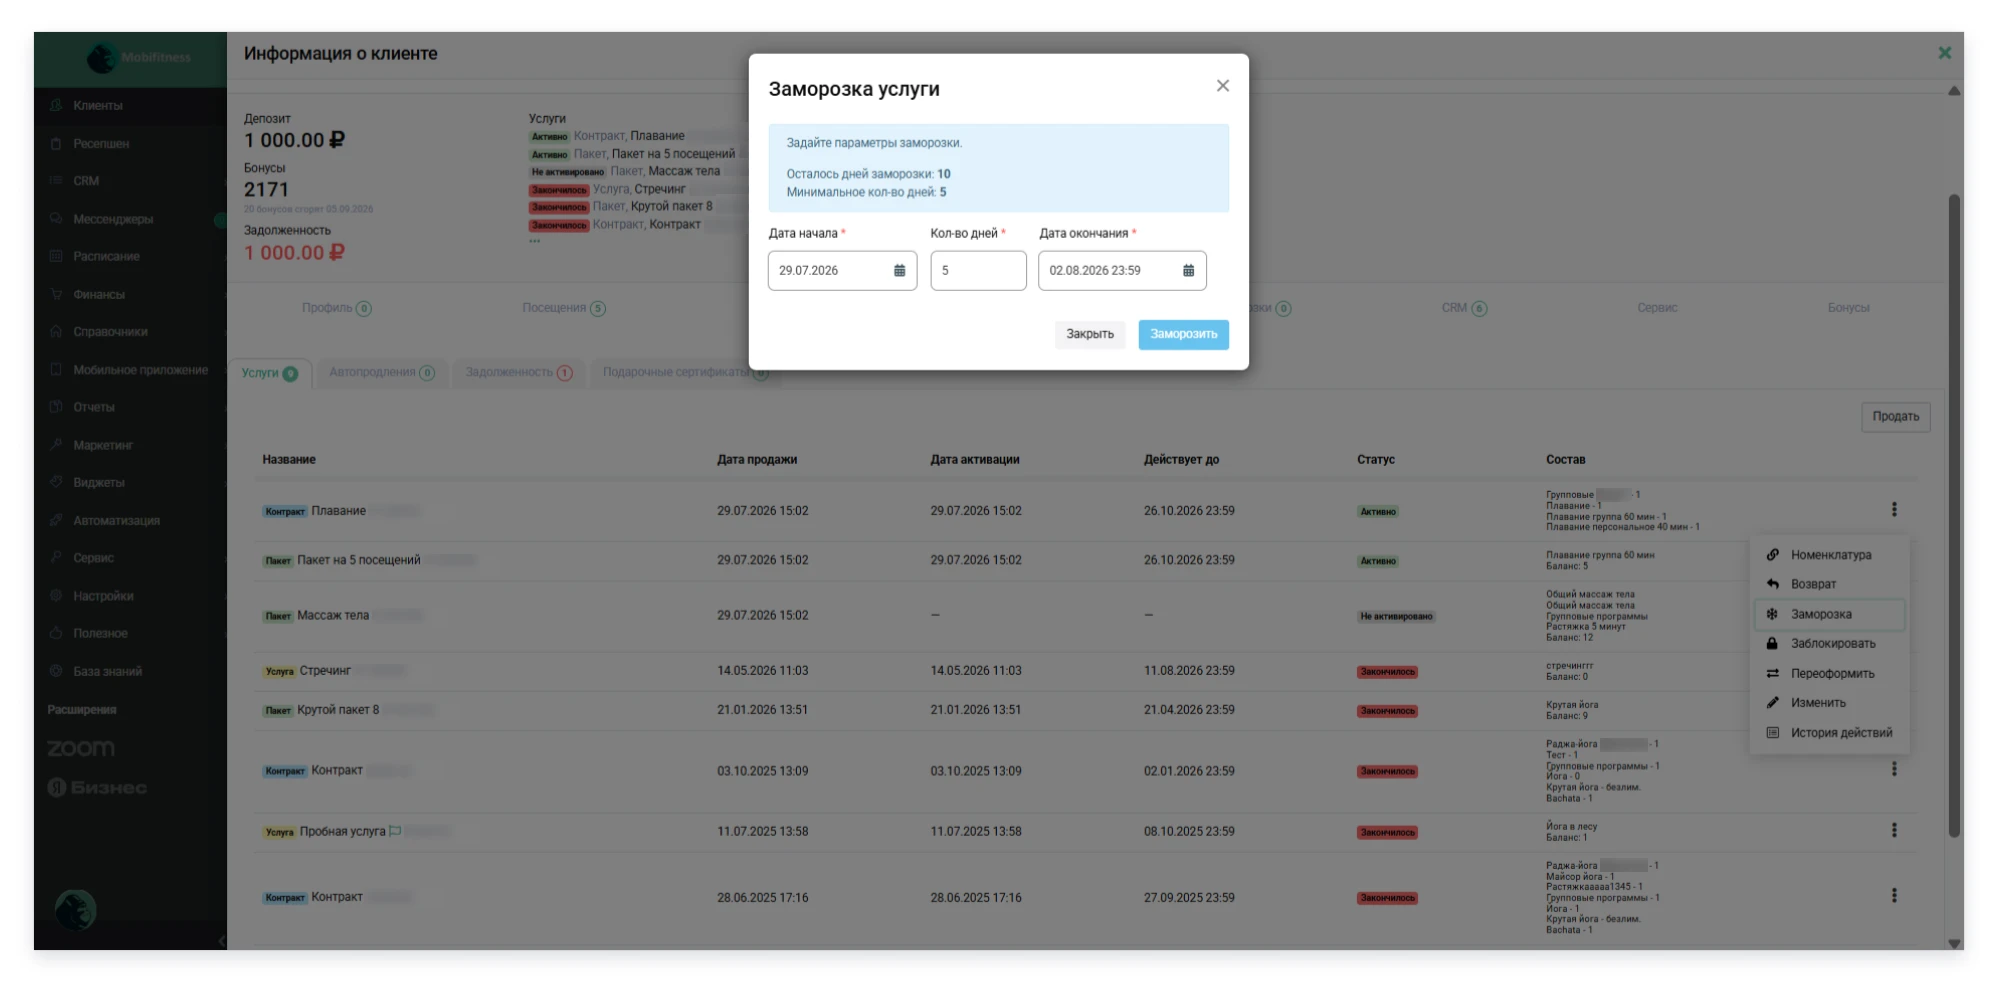Switch to the Задолженность tab
The image size is (2000, 982).
518,373
